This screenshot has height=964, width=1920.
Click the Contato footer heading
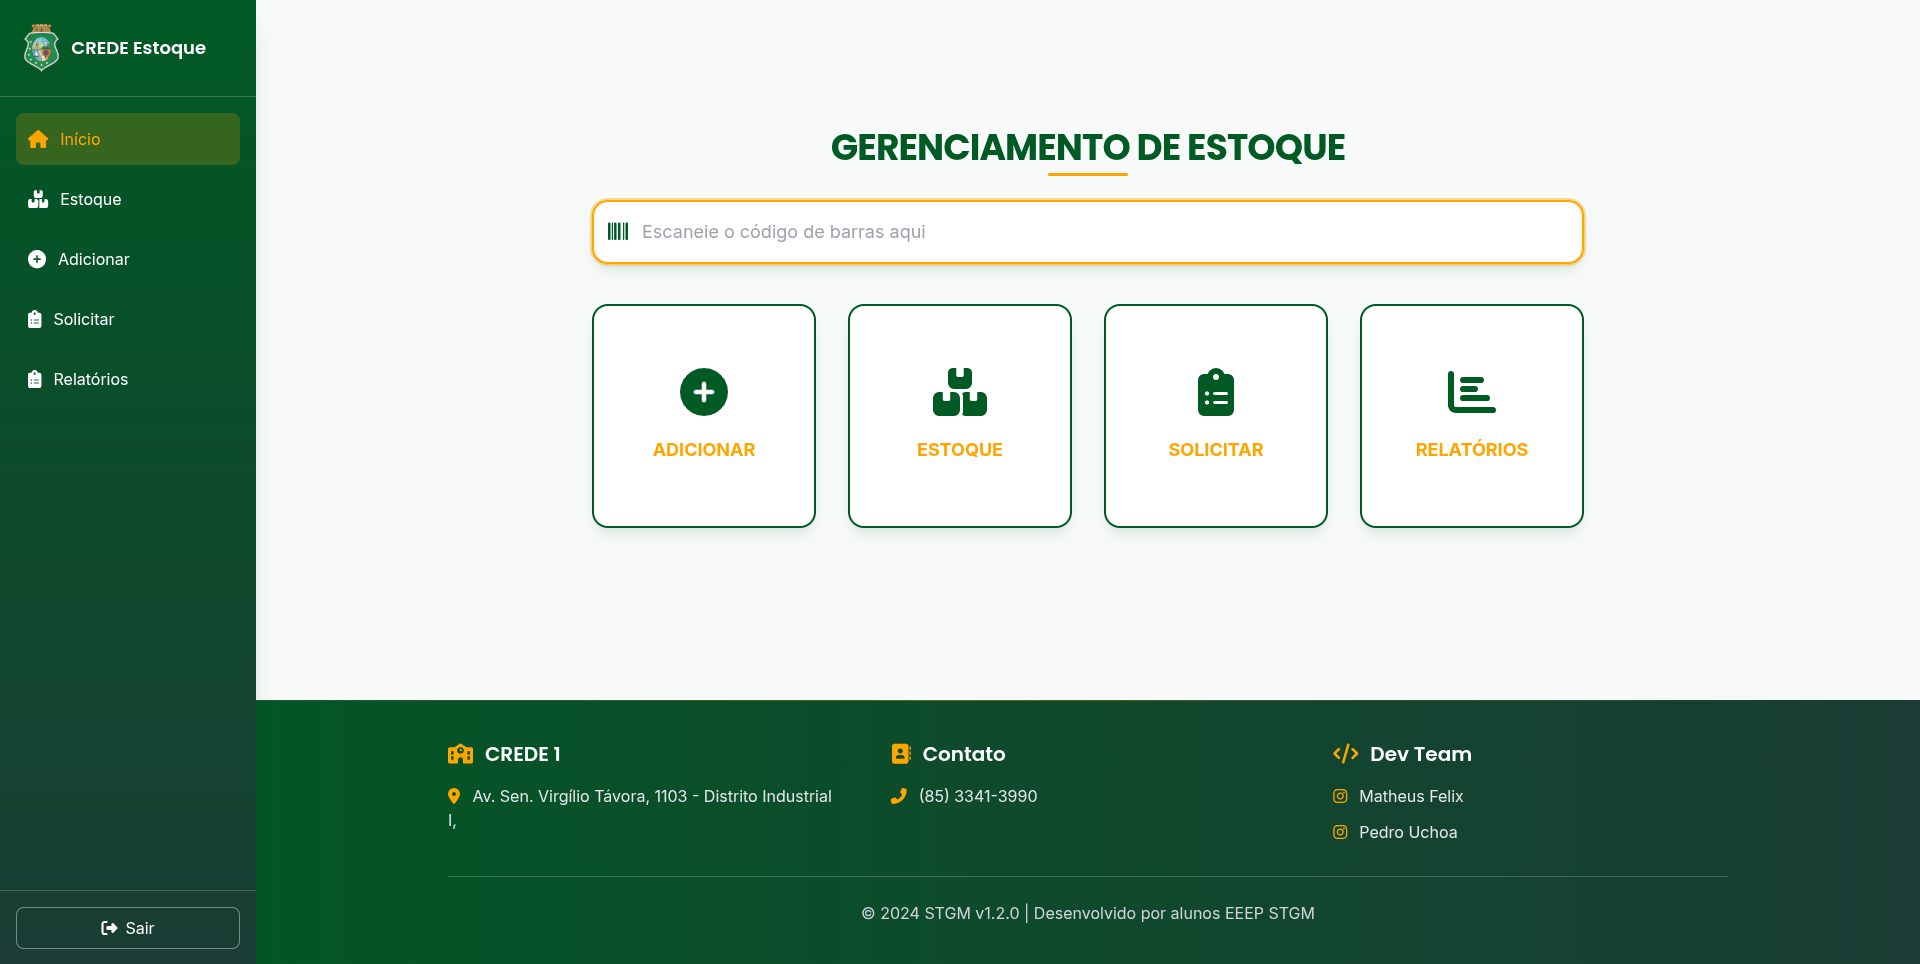964,754
